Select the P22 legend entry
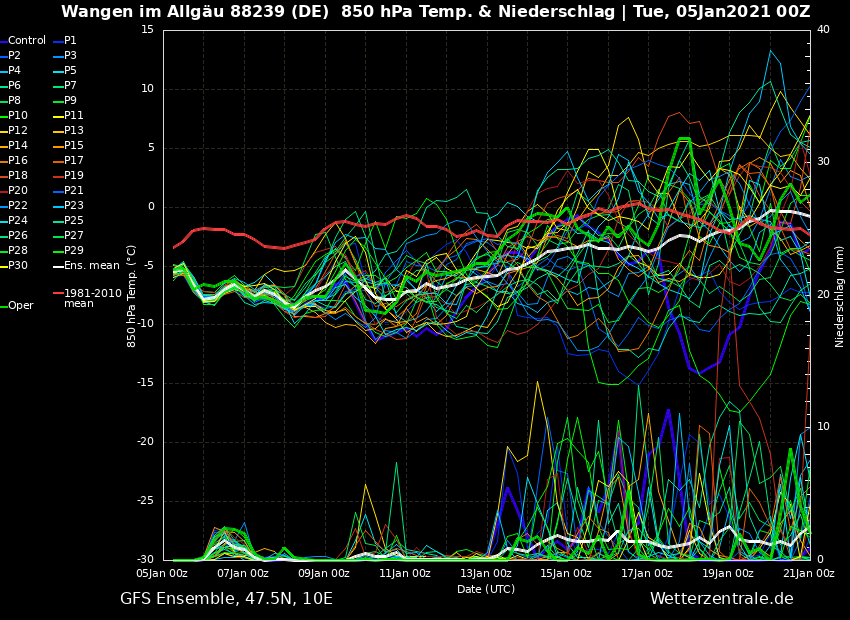This screenshot has height=620, width=850. [18, 206]
